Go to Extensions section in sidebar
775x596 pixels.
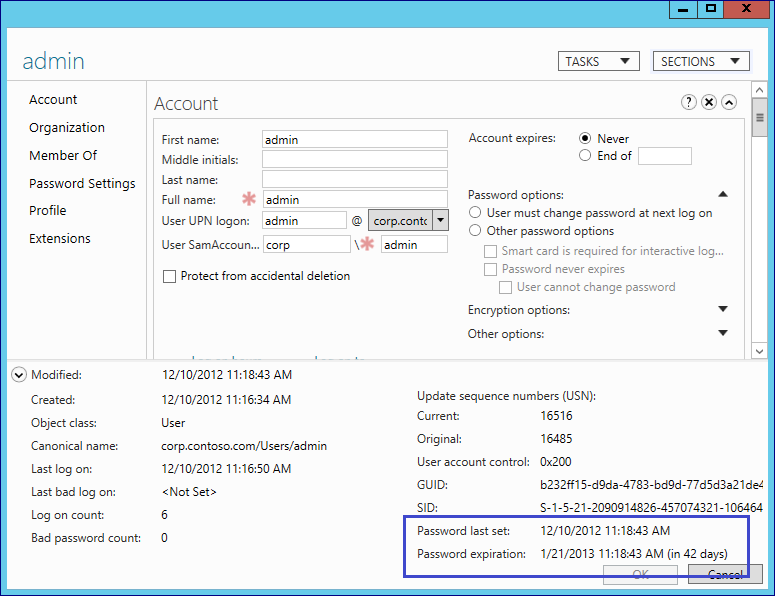coord(60,239)
